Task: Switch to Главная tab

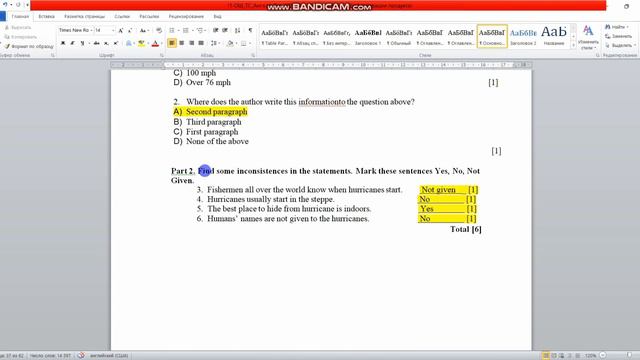Action: click(20, 17)
